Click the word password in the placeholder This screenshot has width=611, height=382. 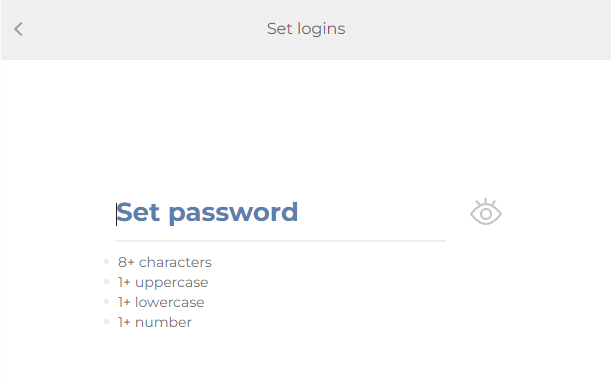(x=233, y=214)
